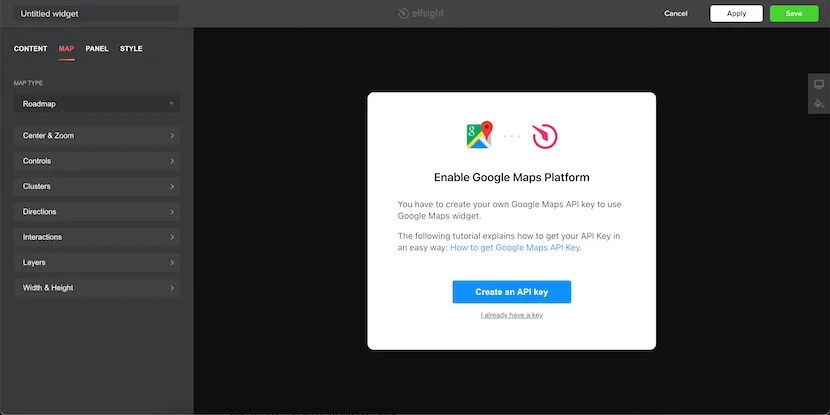This screenshot has width=830, height=415.
Task: Click the Google Maps logo icon
Action: click(480, 136)
